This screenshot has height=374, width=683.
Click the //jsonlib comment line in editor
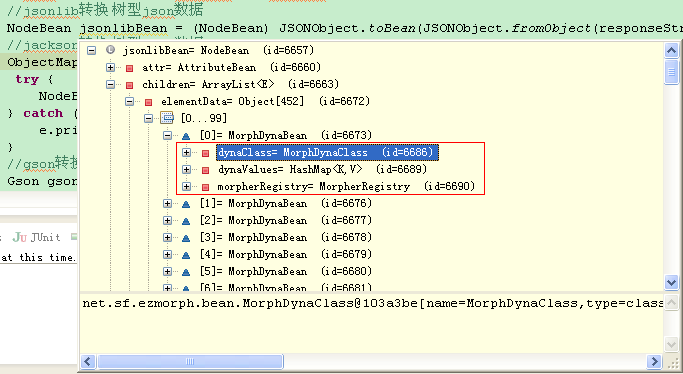tap(105, 10)
